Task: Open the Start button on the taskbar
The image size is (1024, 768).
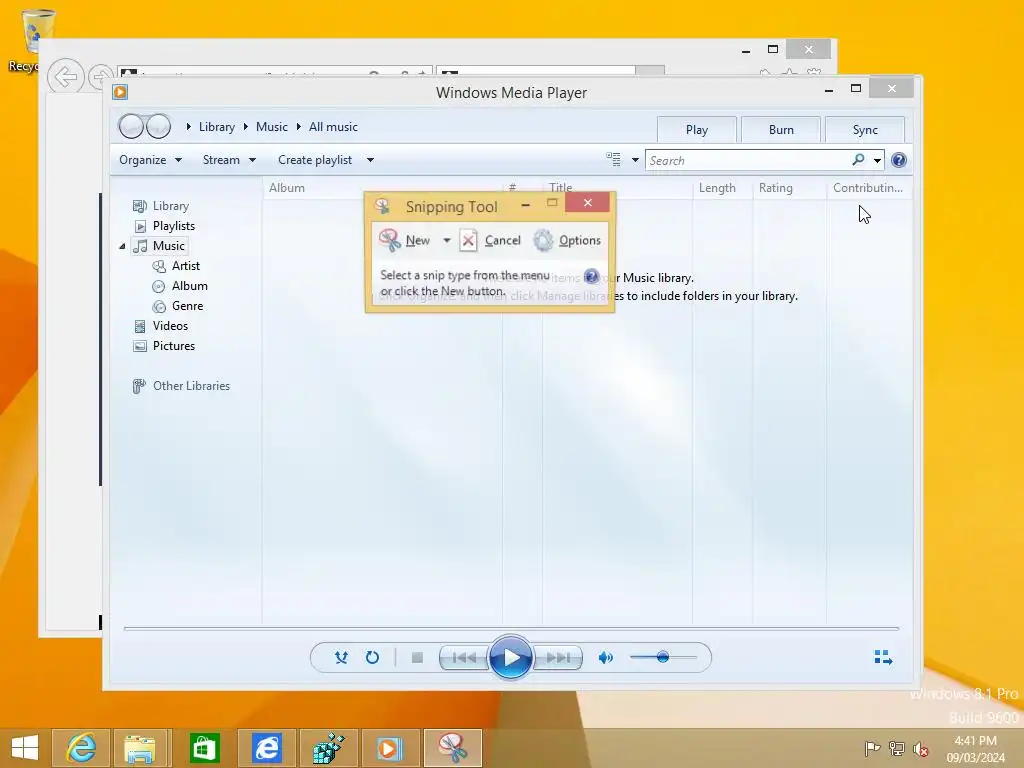Action: click(25, 748)
